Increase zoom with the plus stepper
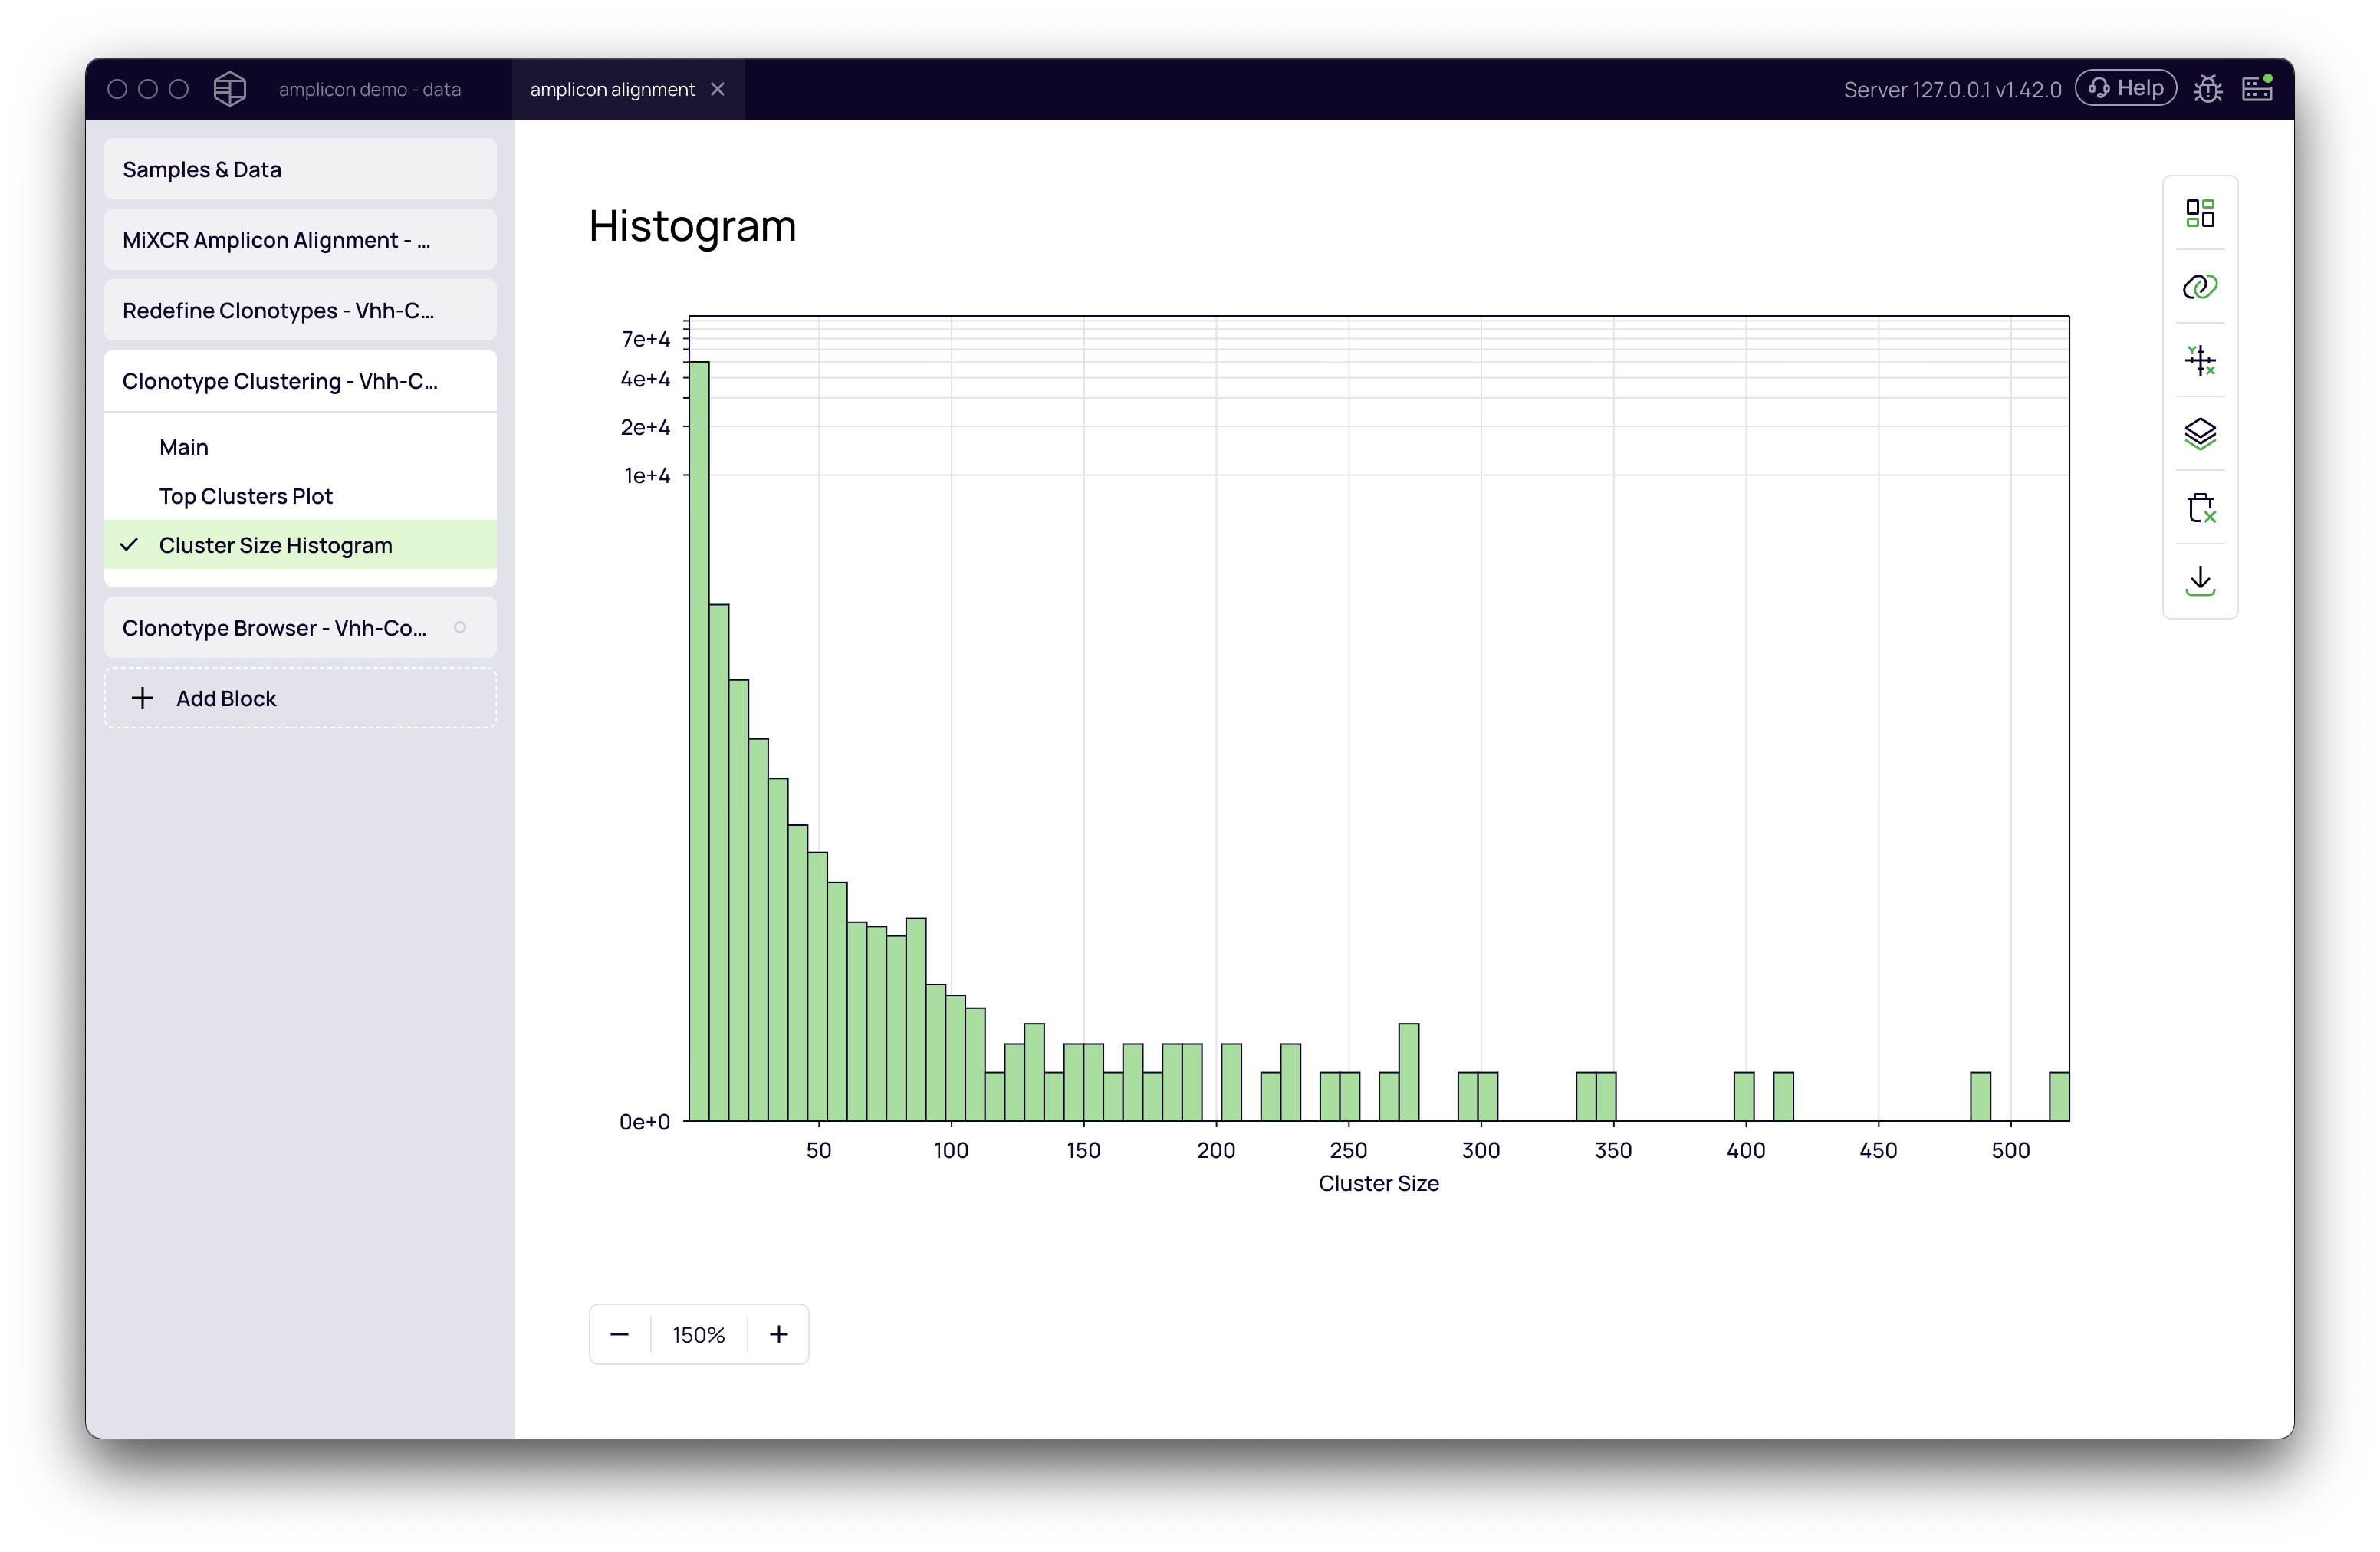Image resolution: width=2380 pixels, height=1552 pixels. coord(778,1334)
